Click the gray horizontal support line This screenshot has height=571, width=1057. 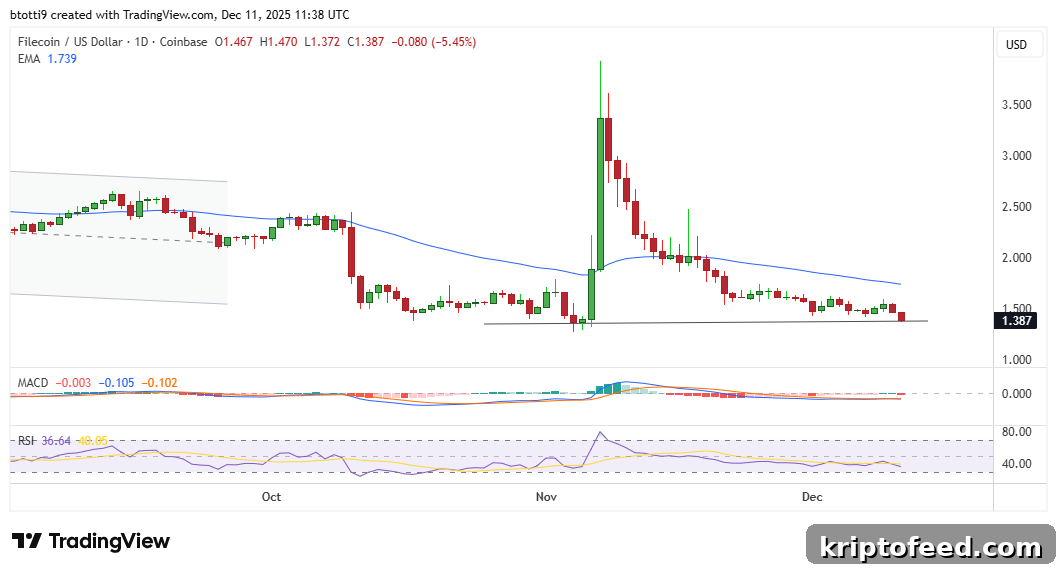point(706,322)
